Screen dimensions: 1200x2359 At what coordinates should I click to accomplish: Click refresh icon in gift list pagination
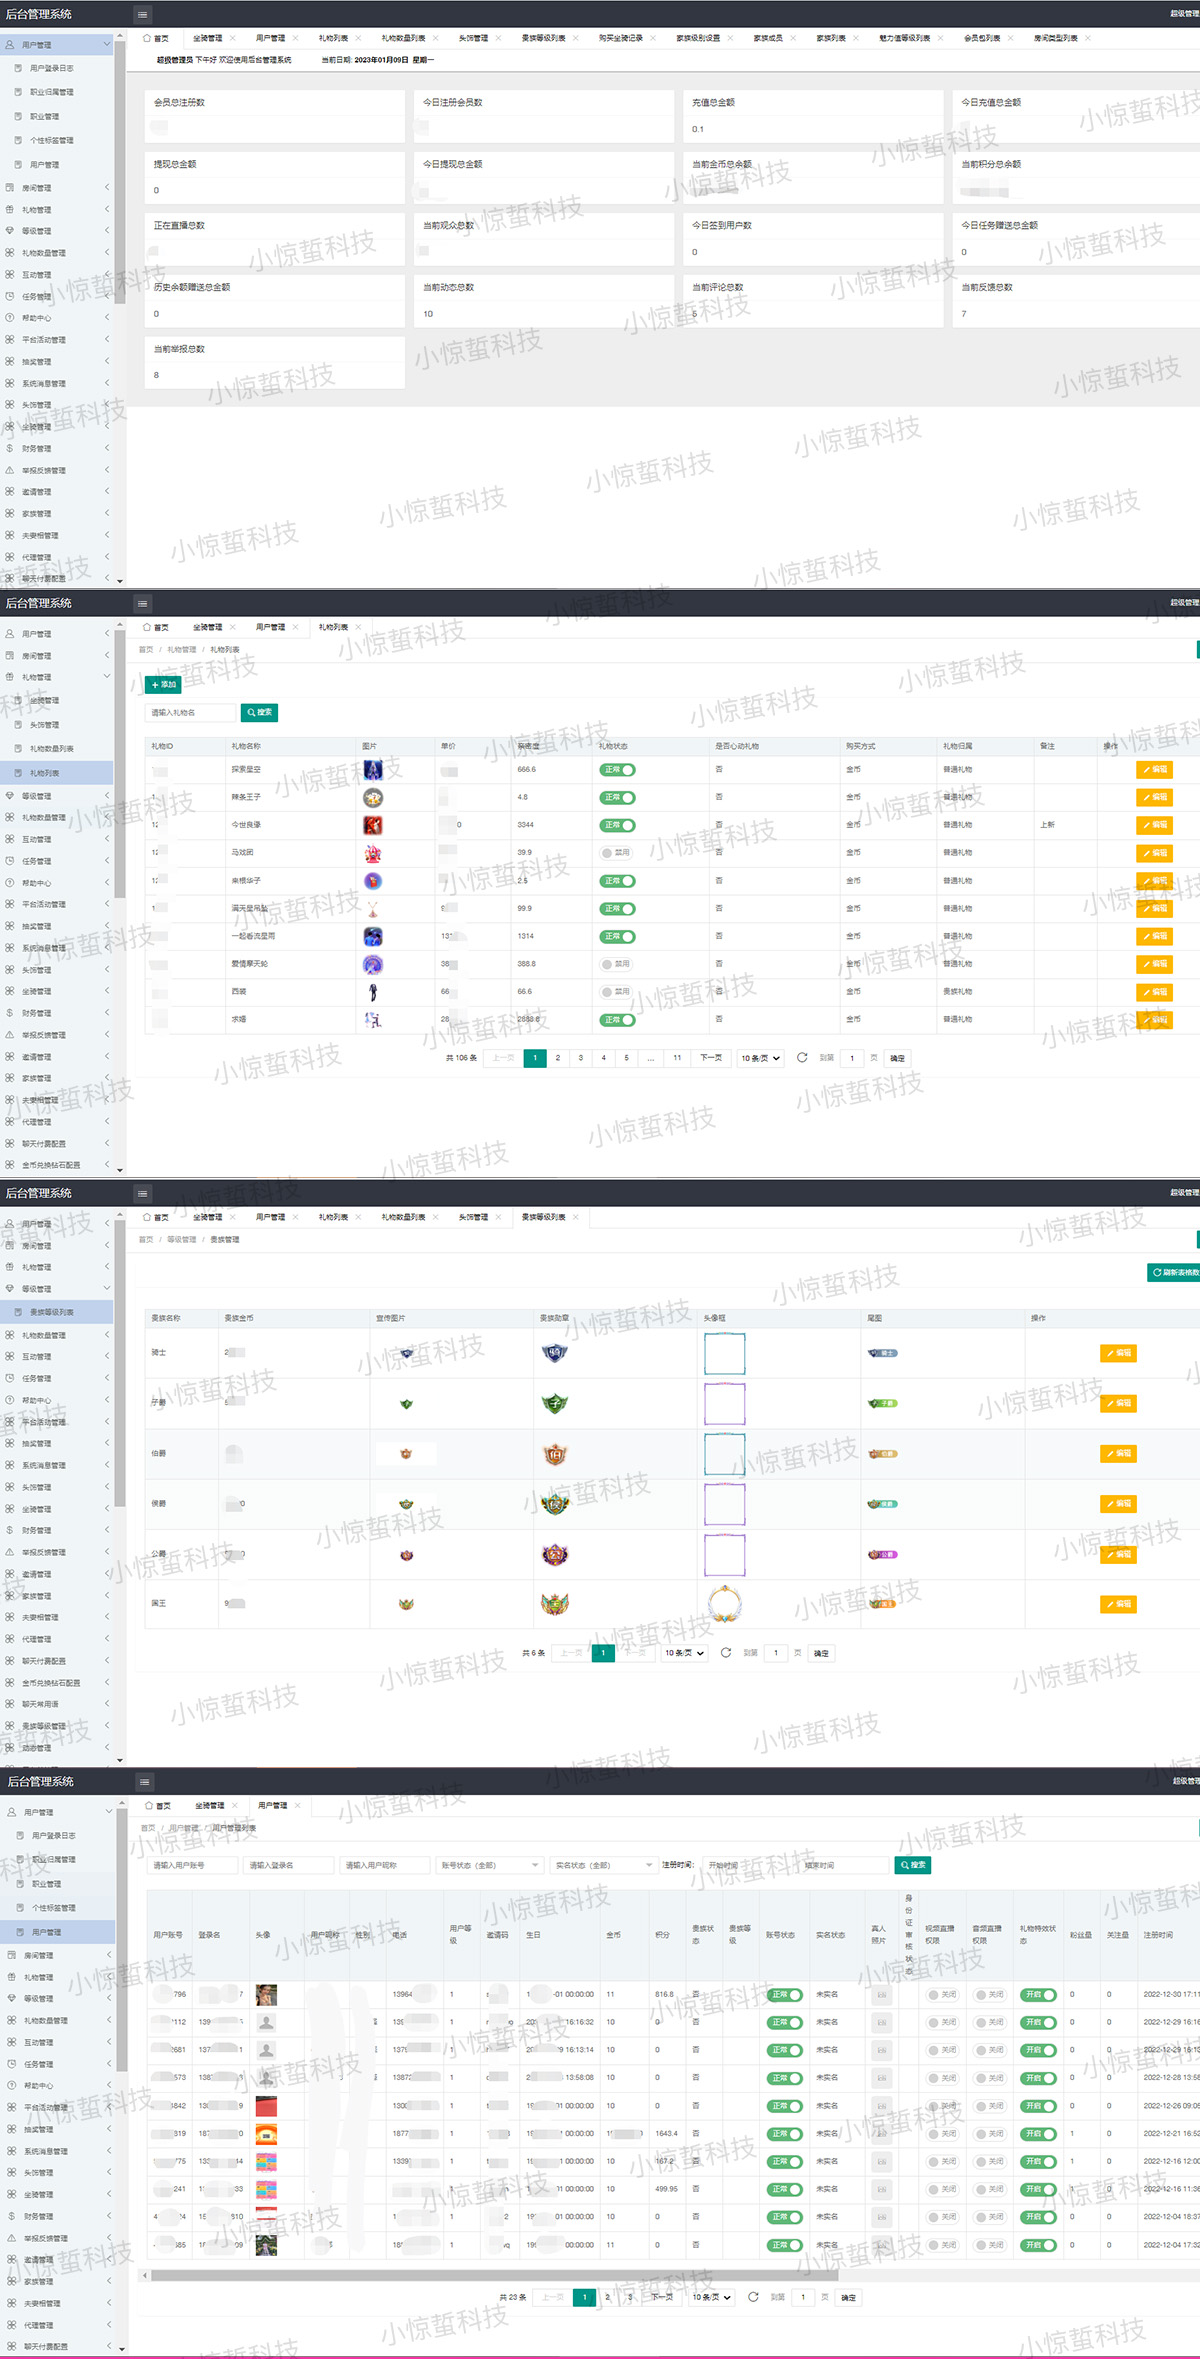click(802, 1058)
